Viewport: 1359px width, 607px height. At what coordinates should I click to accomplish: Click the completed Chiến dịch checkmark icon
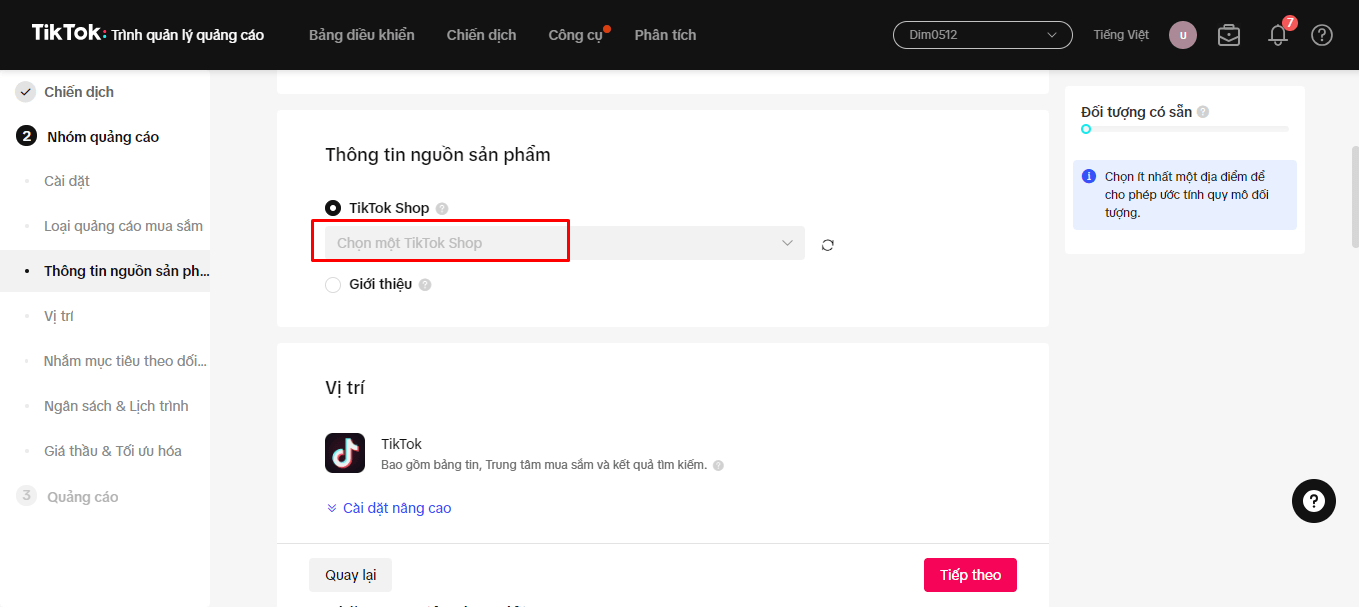[26, 92]
